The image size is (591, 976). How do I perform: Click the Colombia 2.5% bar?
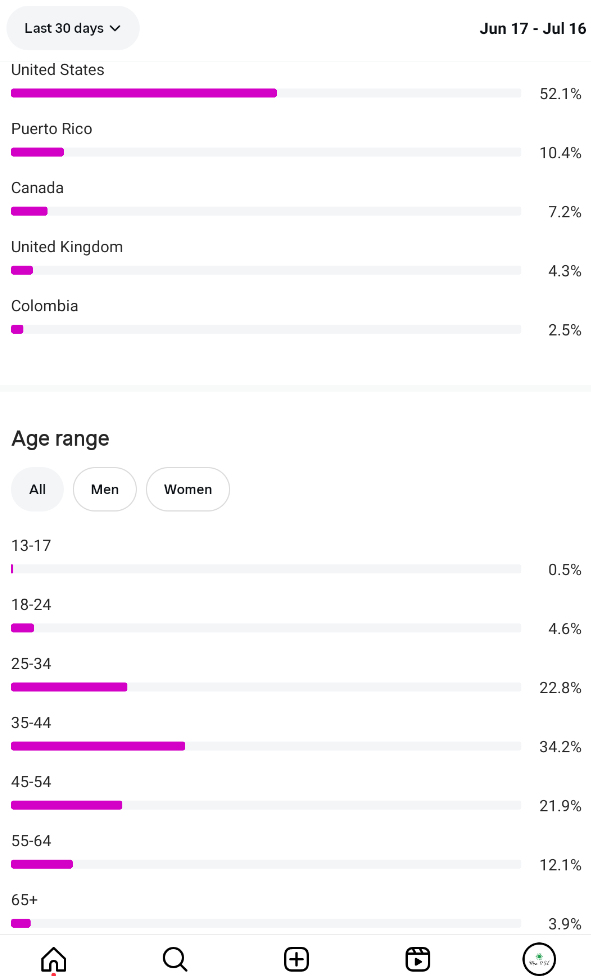point(266,329)
